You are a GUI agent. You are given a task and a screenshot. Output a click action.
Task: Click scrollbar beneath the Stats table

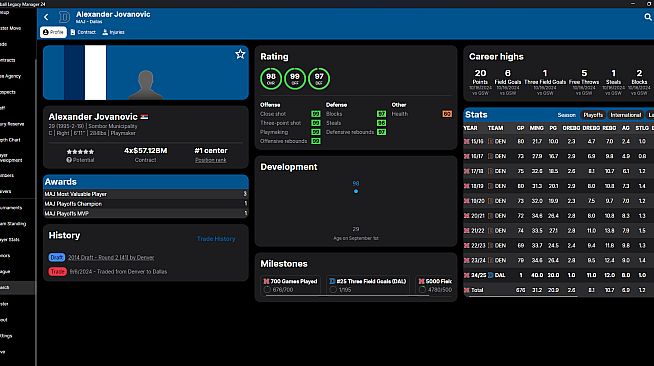524,296
